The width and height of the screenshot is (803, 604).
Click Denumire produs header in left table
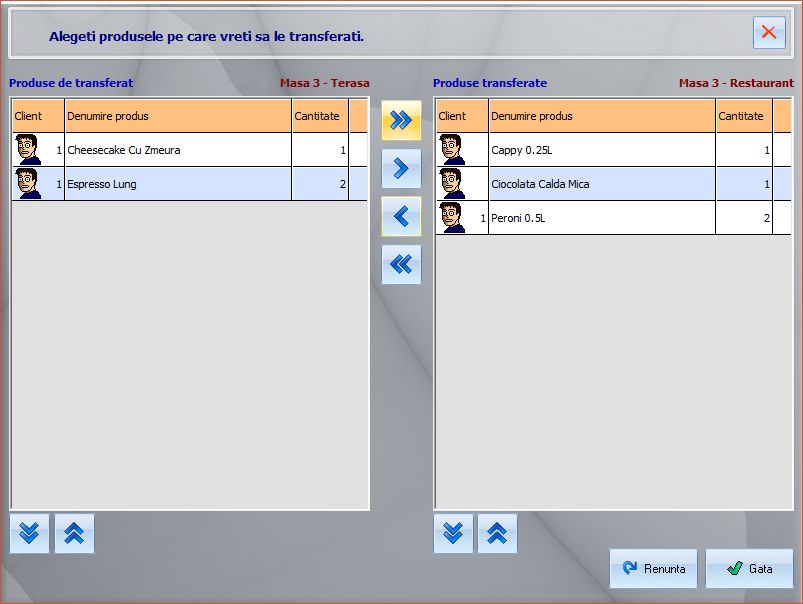pyautogui.click(x=178, y=116)
